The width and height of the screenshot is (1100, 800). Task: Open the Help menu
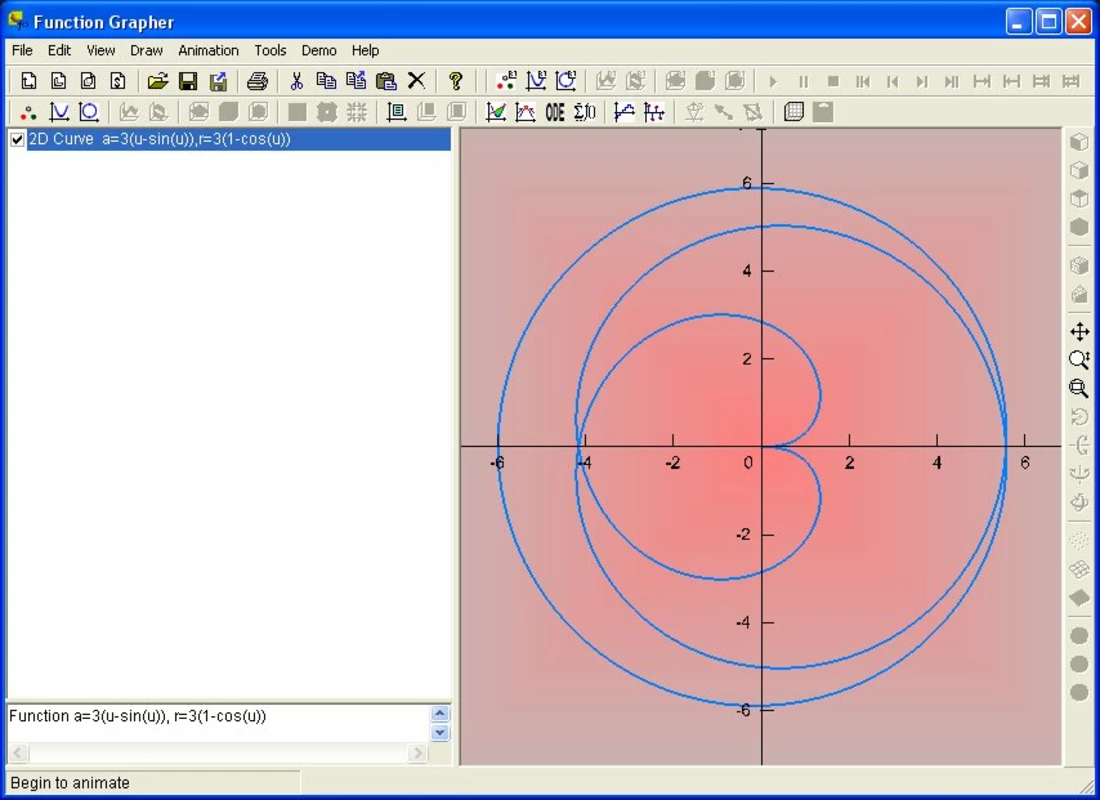(365, 51)
